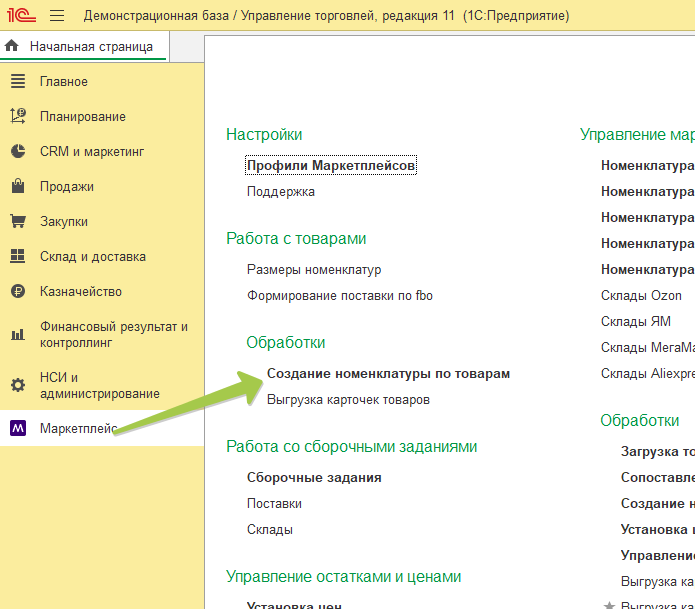Click the 1C logo icon
This screenshot has height=609, width=695.
[21, 15]
